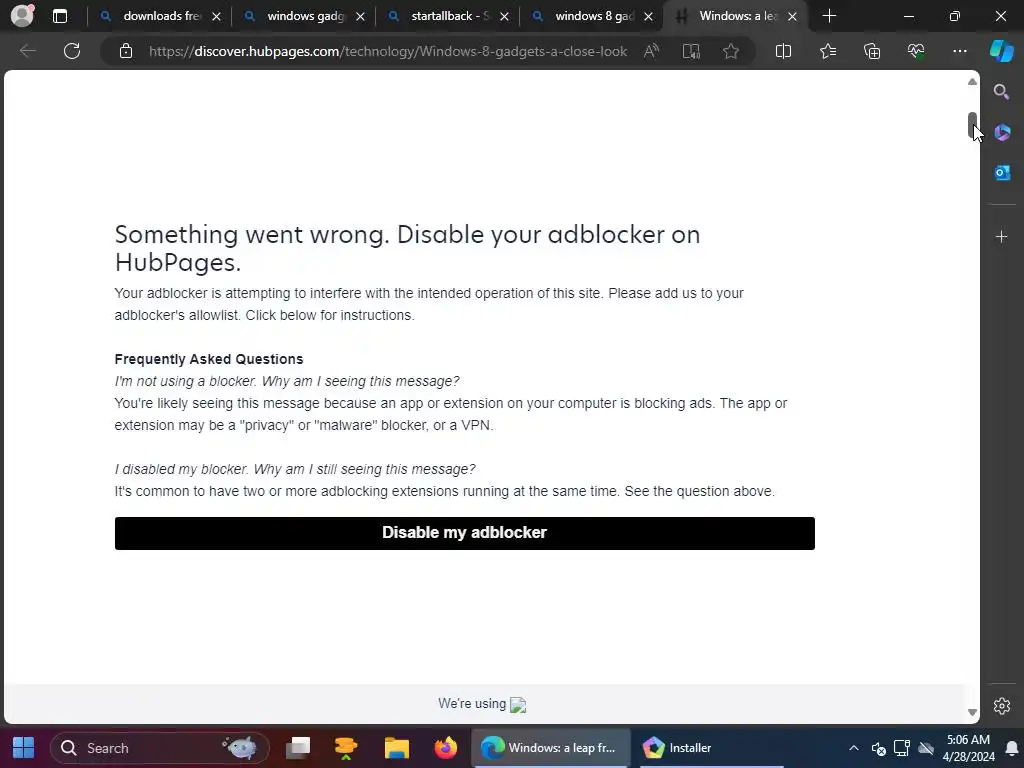Viewport: 1024px width, 768px height.
Task: Customize sidebar with plus button
Action: 1002,236
